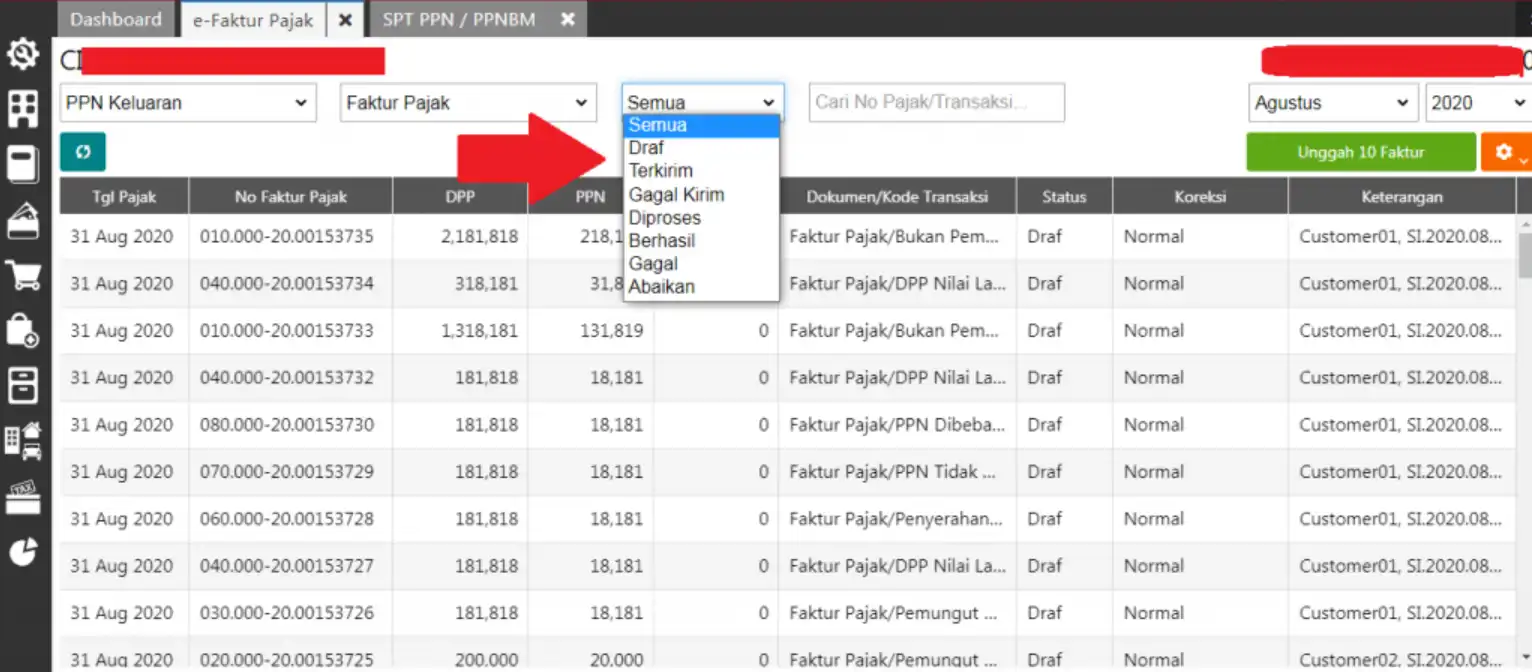The height and width of the screenshot is (672, 1532).
Task: Click the Faktur Pajak/Penyerahan... cell
Action: [896, 519]
